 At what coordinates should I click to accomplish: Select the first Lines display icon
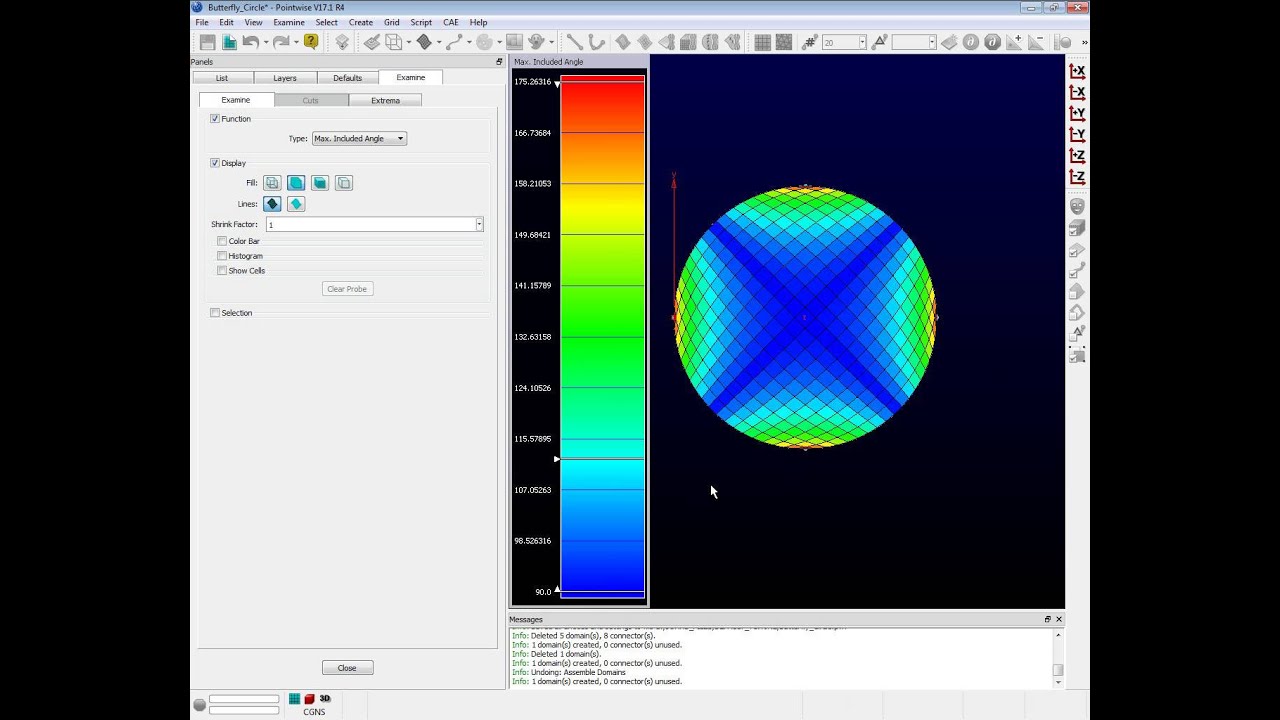click(272, 204)
